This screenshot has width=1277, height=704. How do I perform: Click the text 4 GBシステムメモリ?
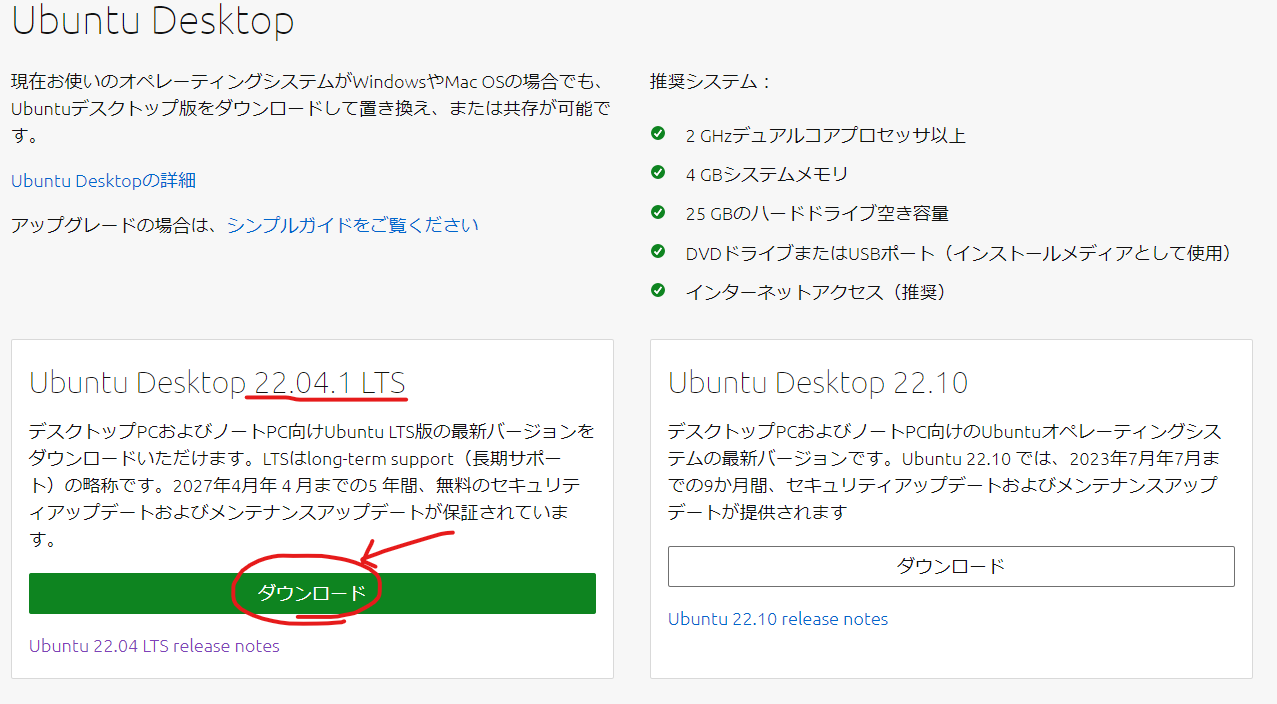coord(767,174)
